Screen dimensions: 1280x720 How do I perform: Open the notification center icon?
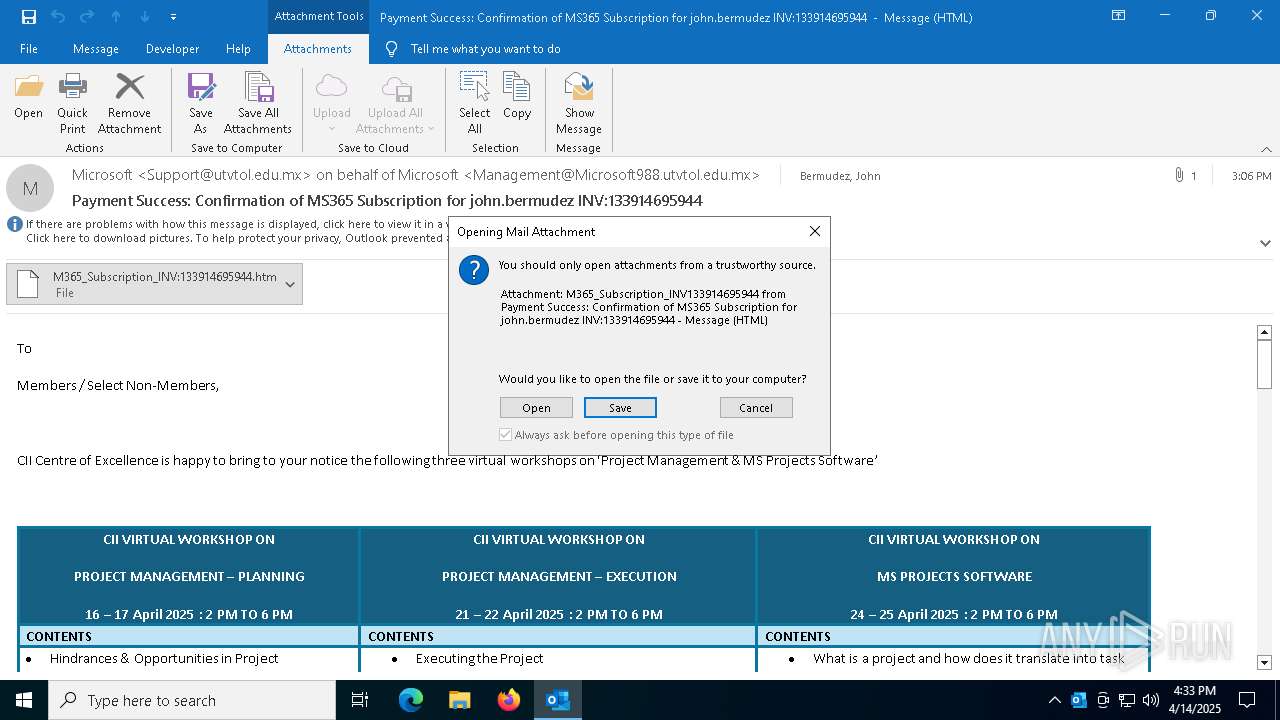(1247, 700)
